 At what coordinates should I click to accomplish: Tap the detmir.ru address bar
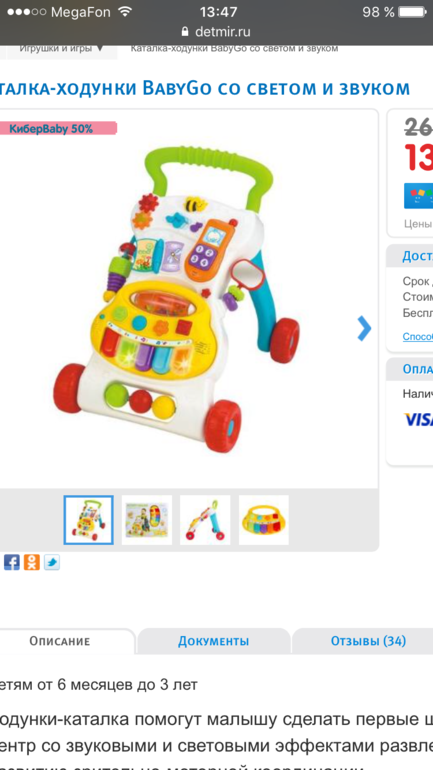tap(216, 32)
